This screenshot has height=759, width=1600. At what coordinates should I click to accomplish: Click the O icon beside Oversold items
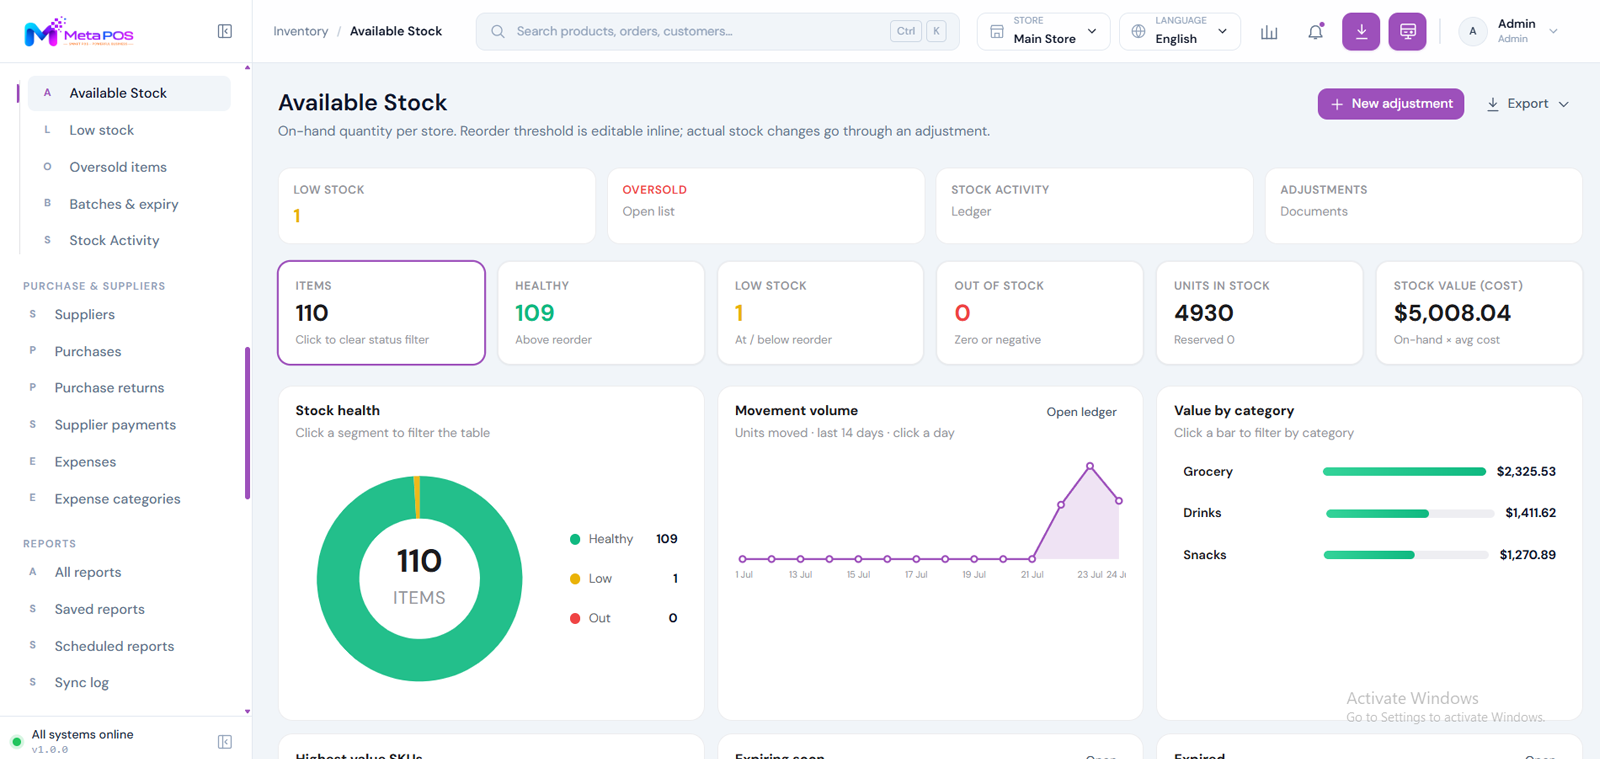(x=47, y=167)
